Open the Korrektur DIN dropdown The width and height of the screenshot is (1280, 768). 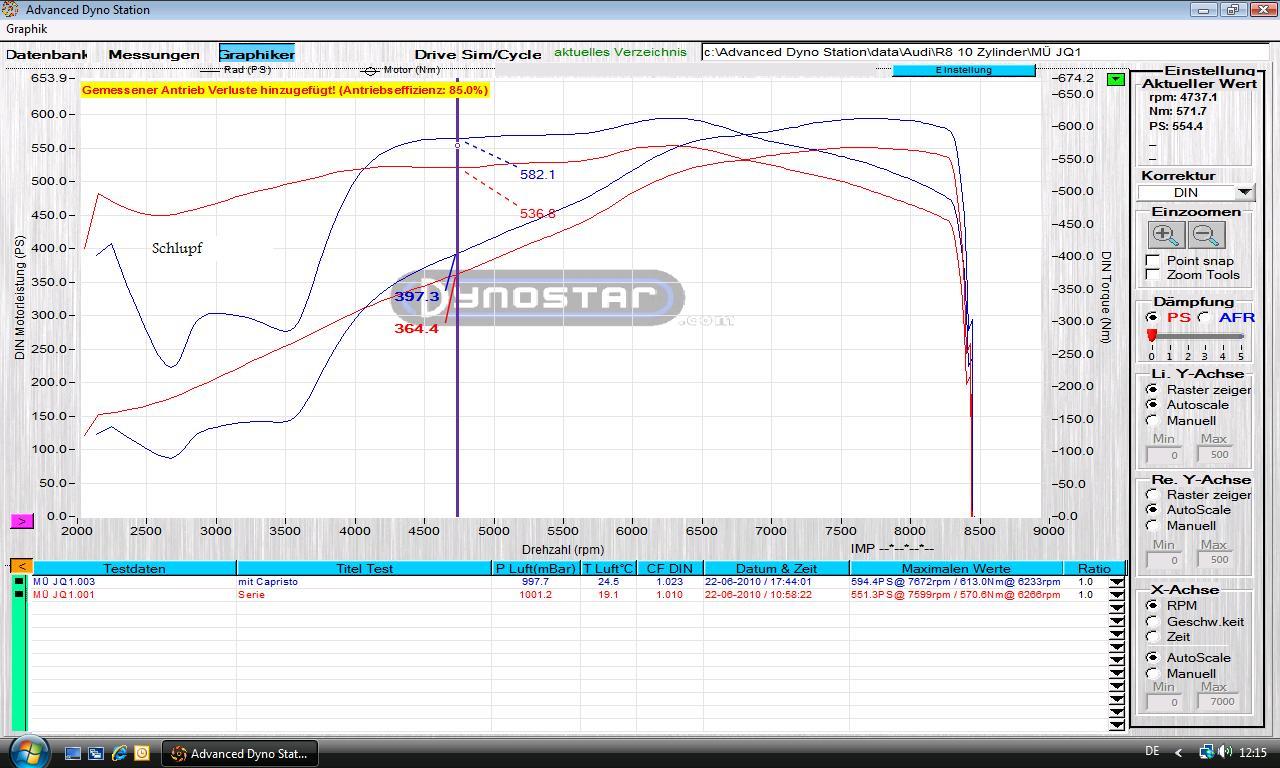click(1244, 192)
